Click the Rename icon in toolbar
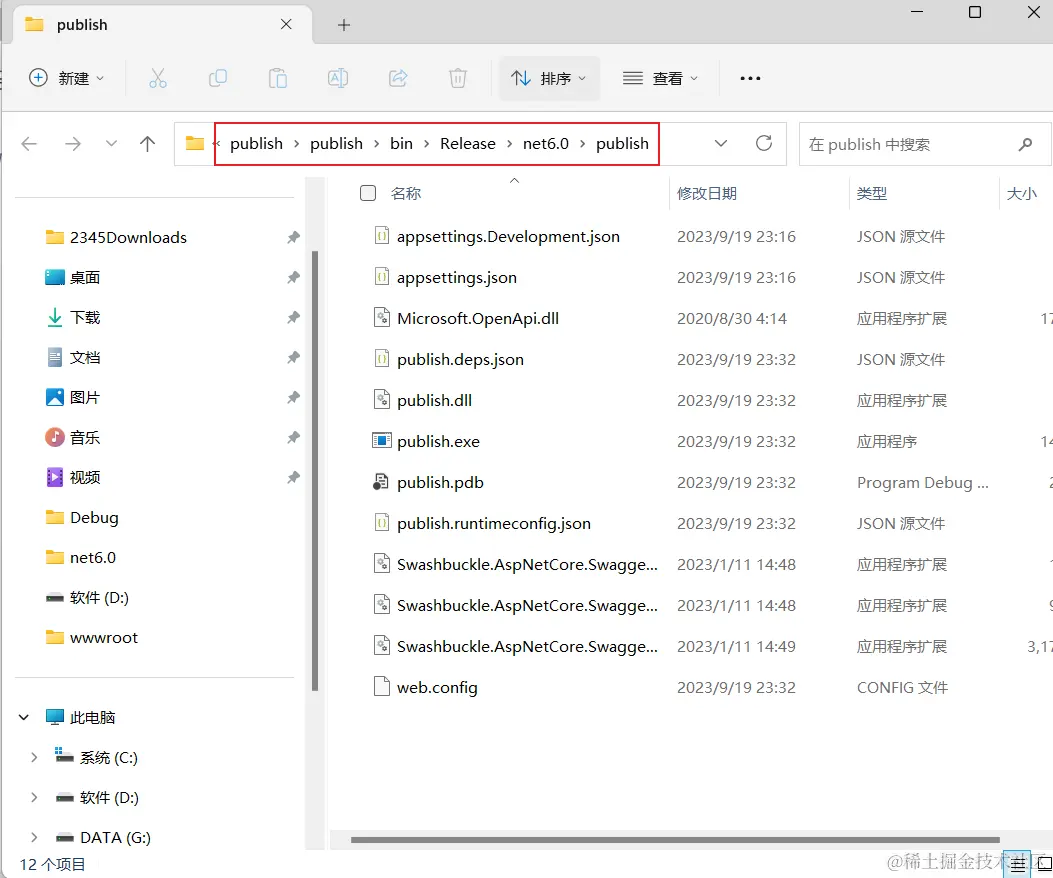 coord(338,79)
